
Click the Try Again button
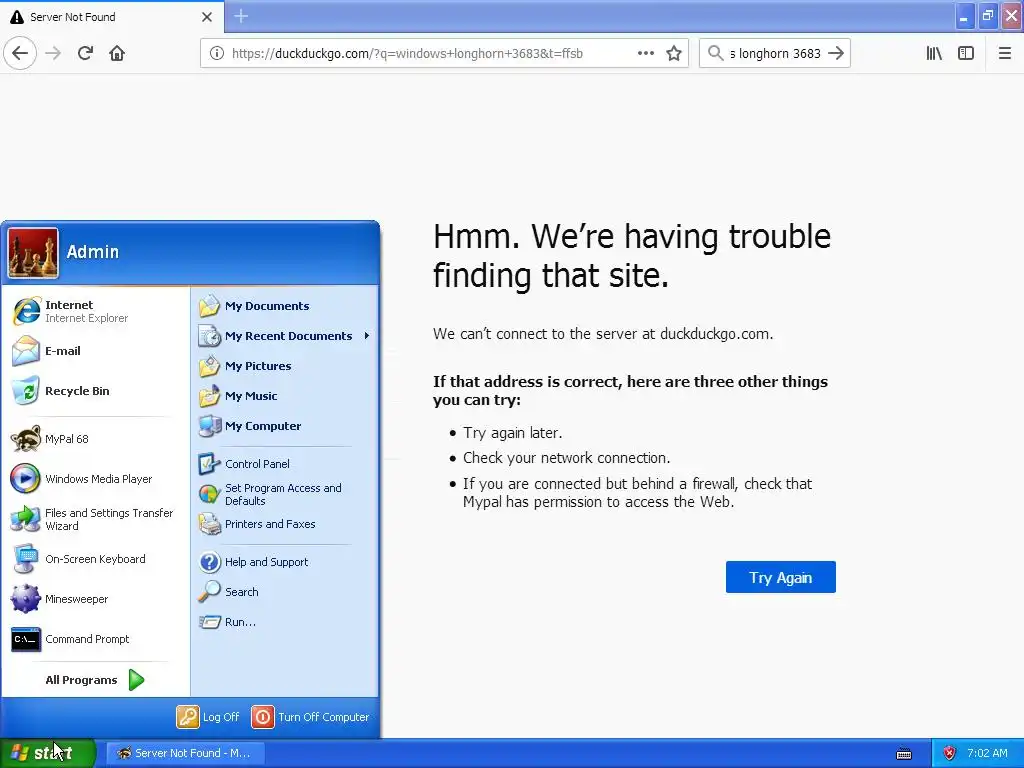tap(780, 577)
